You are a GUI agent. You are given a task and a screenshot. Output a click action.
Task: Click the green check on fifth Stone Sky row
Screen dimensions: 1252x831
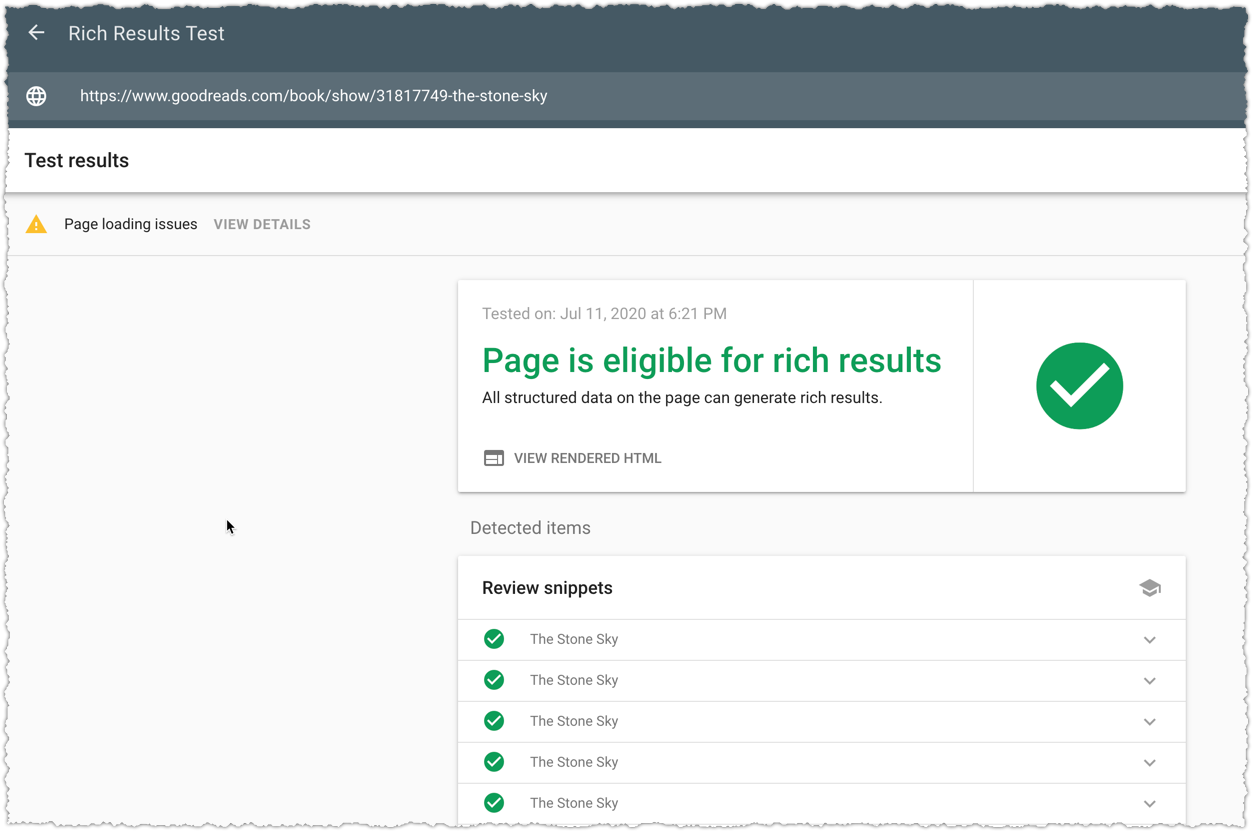pyautogui.click(x=494, y=803)
